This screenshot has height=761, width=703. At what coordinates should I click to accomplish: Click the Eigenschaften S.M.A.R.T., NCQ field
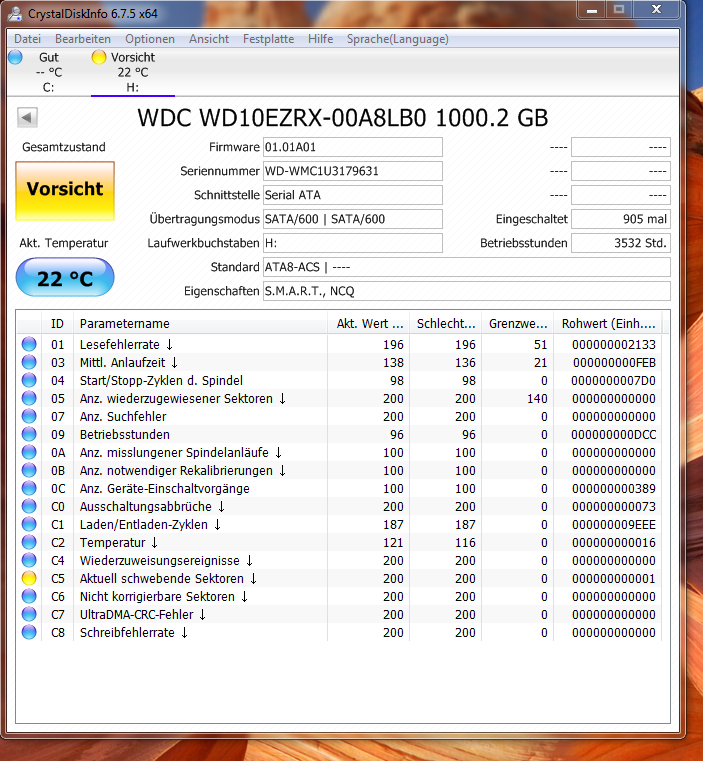467,291
